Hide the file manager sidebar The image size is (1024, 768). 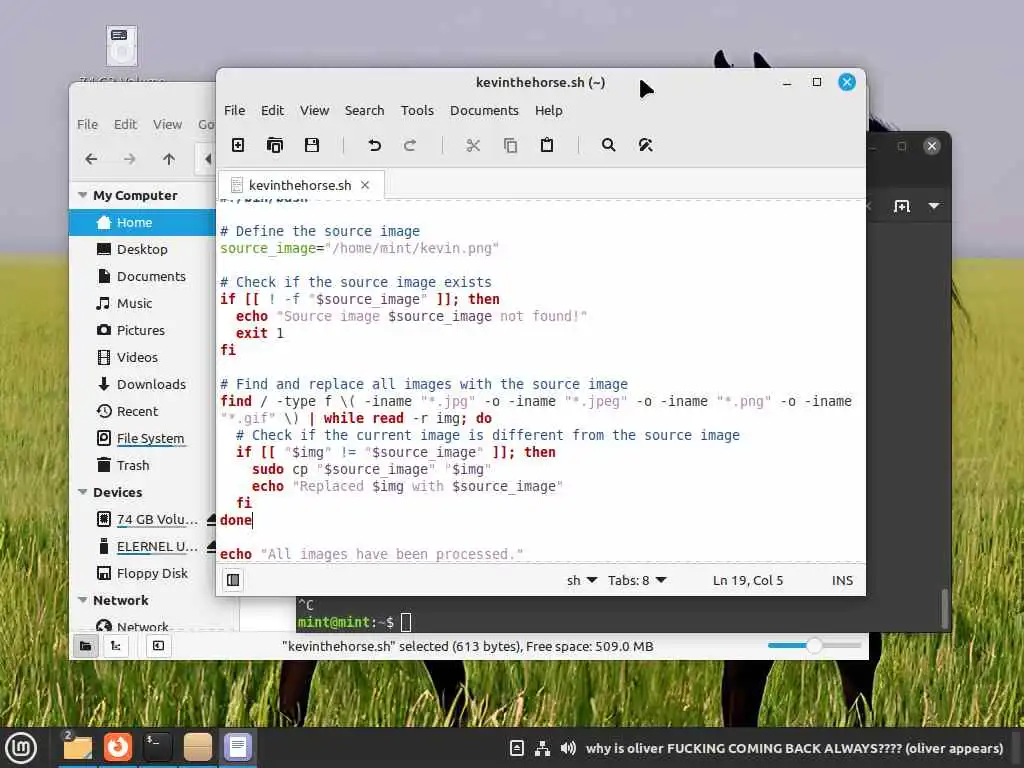click(159, 646)
